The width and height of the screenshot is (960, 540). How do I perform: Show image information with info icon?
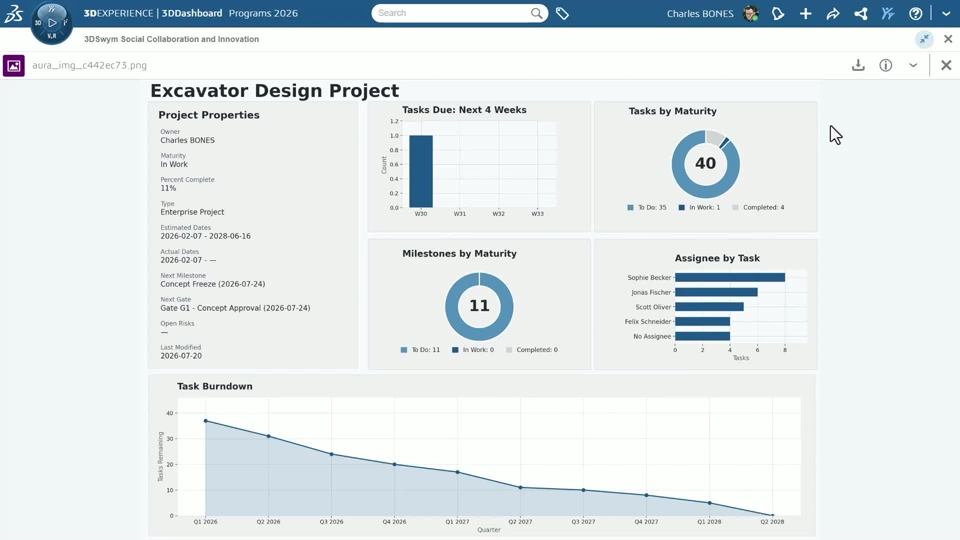coord(885,65)
